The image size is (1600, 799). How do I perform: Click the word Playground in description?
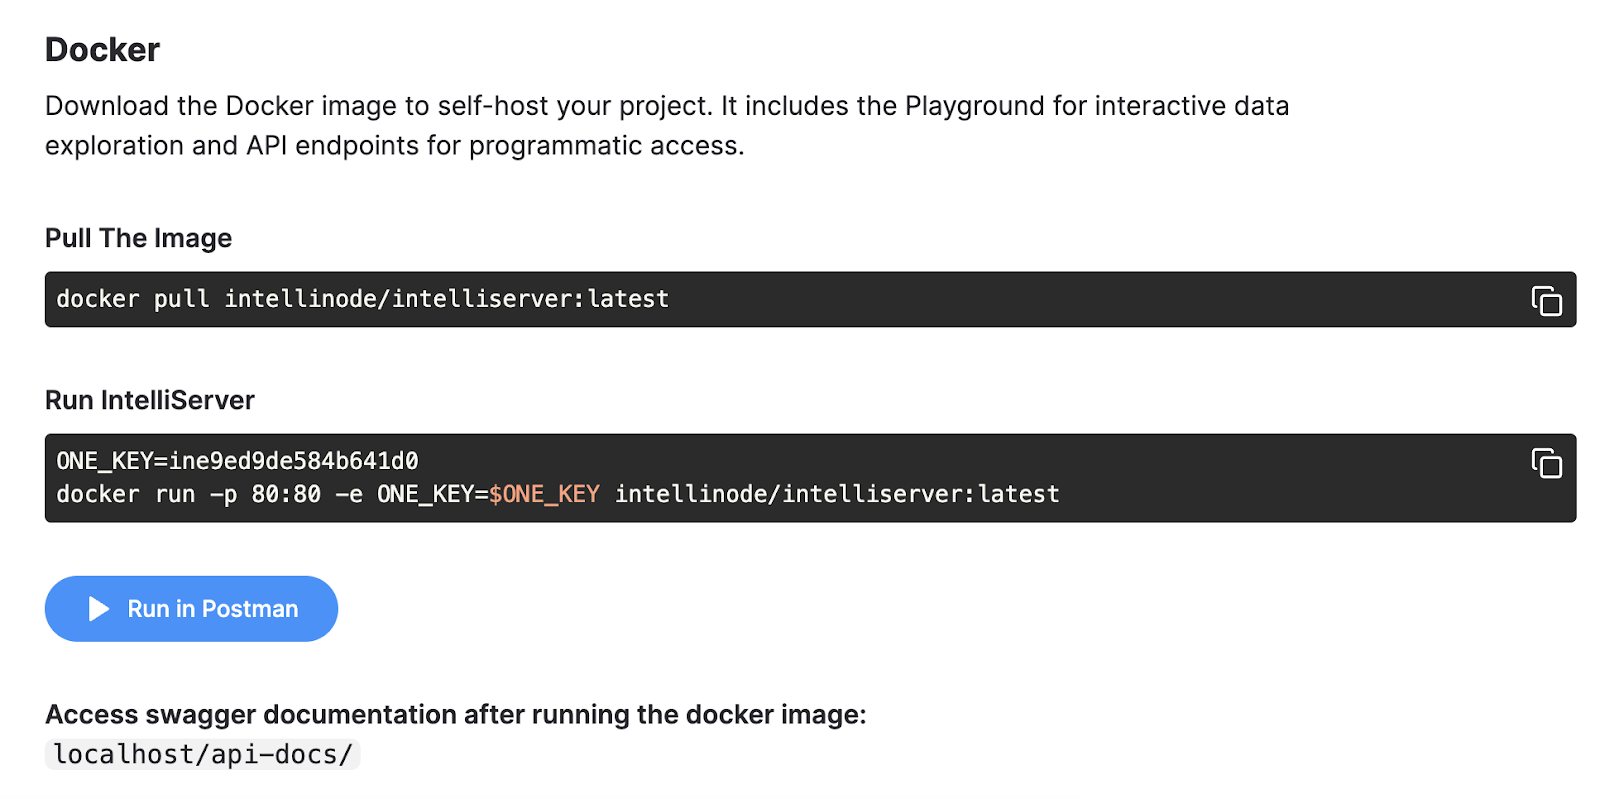point(974,106)
